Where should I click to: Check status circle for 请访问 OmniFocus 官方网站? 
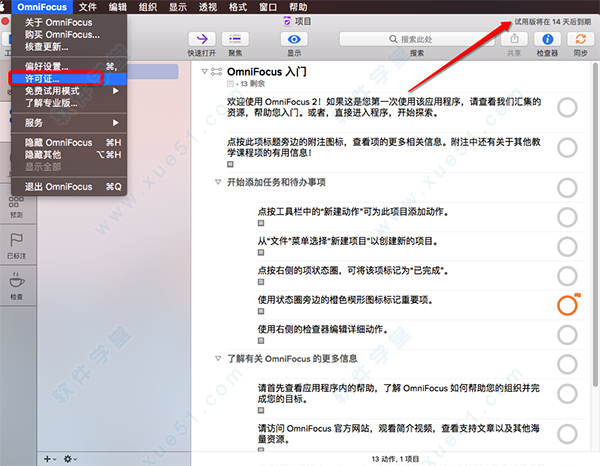(x=567, y=433)
